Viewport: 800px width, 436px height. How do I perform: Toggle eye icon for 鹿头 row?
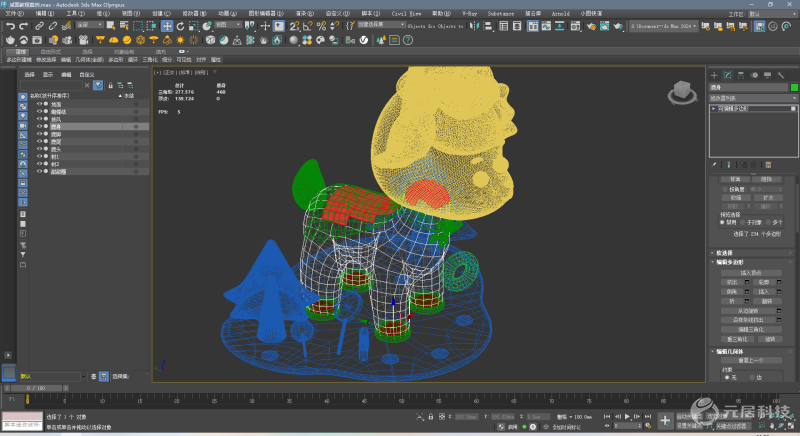tap(39, 149)
